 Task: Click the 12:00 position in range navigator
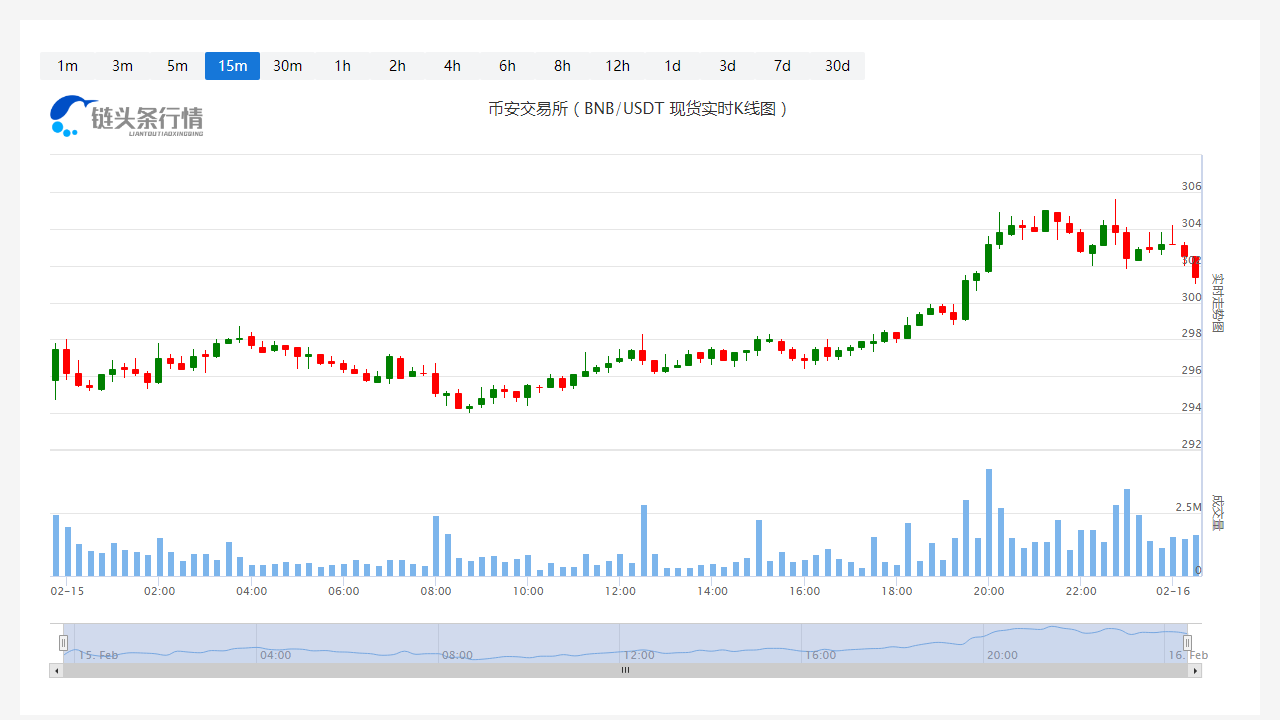[638, 655]
